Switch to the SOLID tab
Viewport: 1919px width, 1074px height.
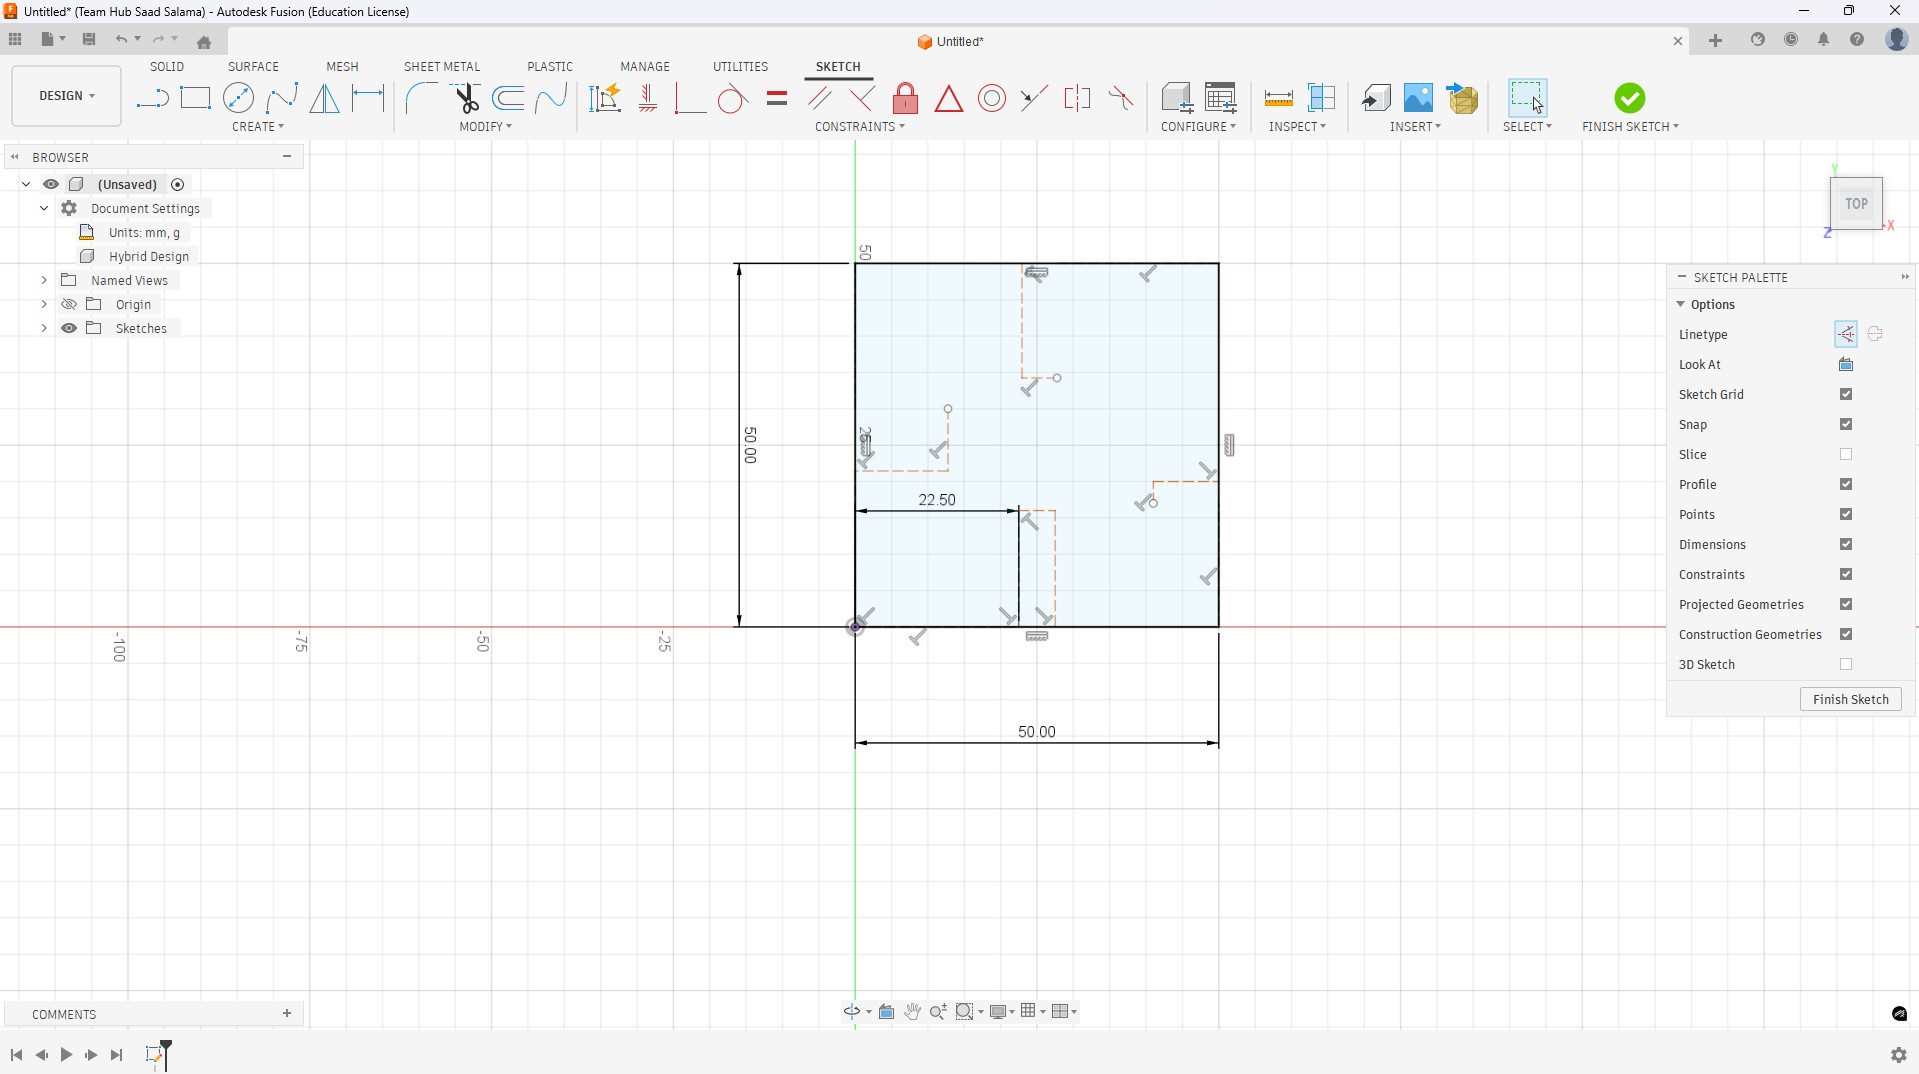pos(167,67)
